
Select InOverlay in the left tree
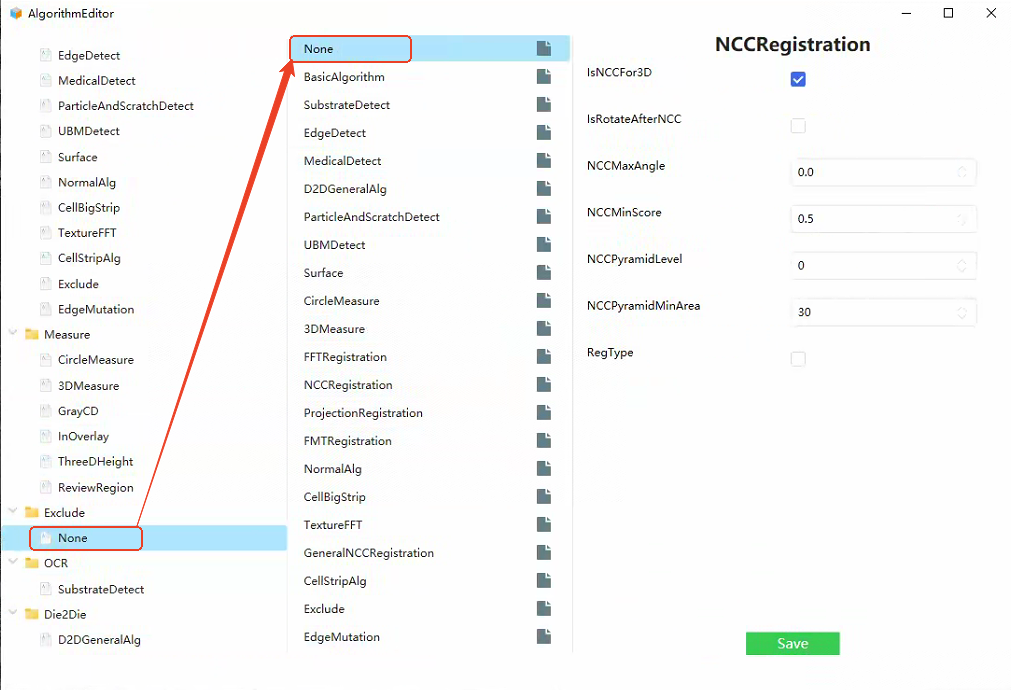tap(83, 437)
